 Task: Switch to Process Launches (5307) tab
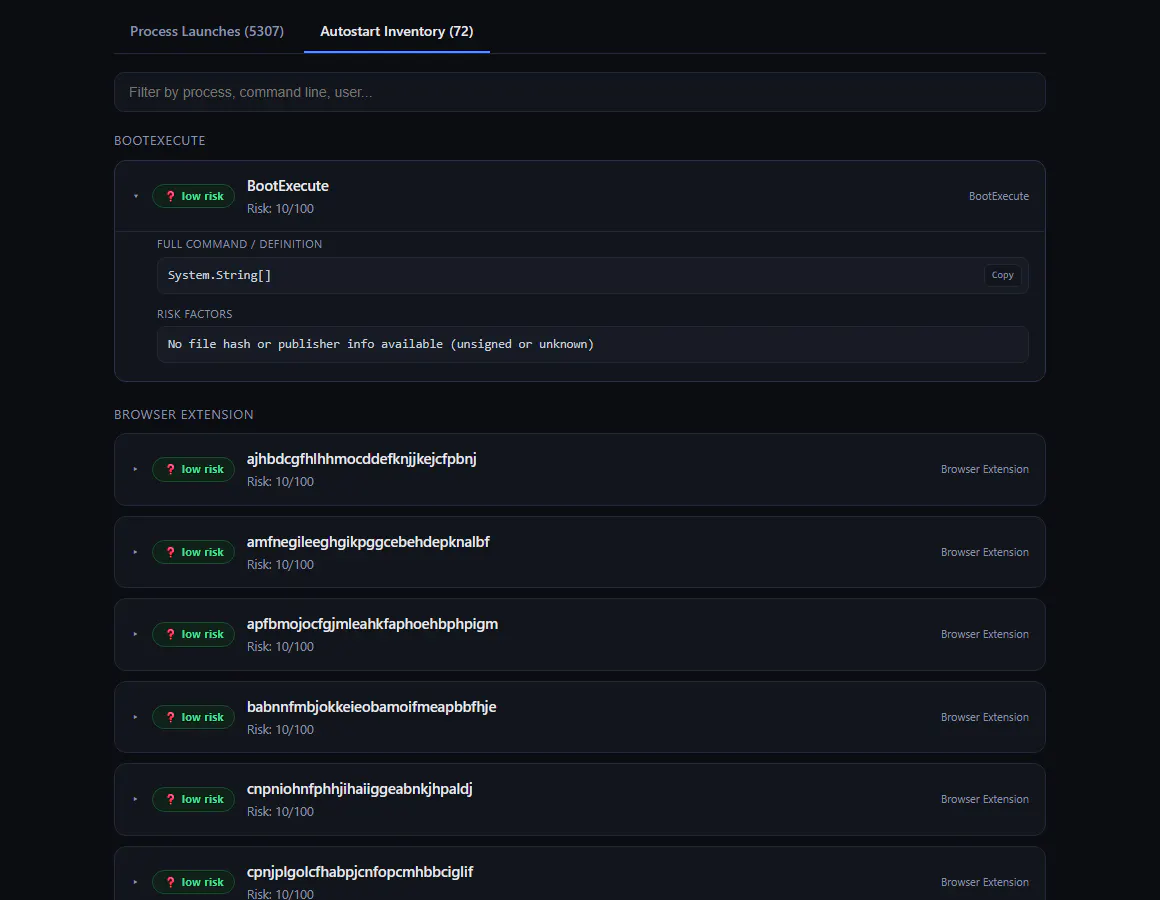tap(207, 31)
